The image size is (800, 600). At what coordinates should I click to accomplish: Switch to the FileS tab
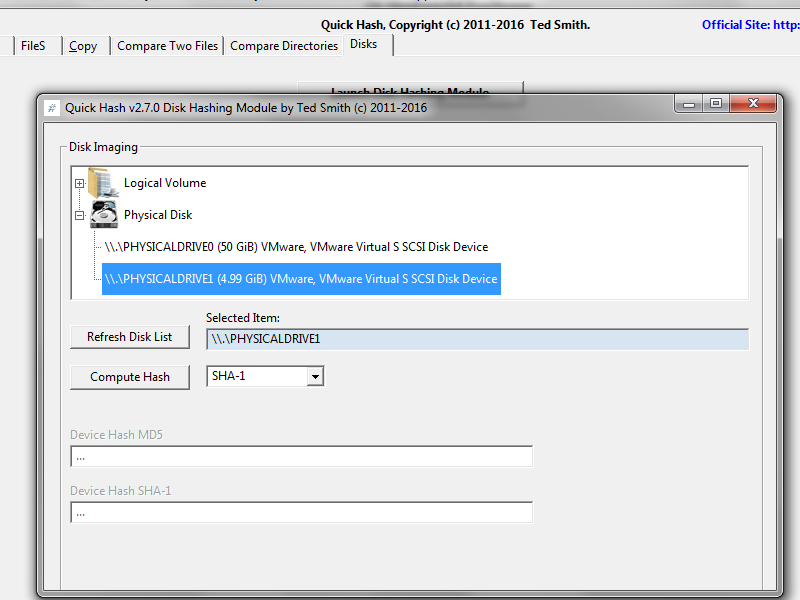click(34, 45)
